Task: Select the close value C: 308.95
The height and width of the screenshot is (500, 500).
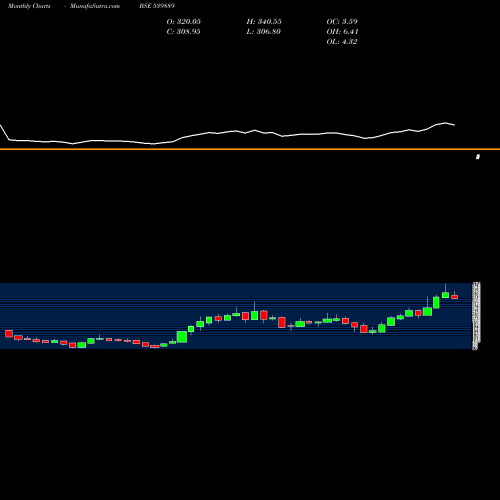Action: tap(183, 32)
